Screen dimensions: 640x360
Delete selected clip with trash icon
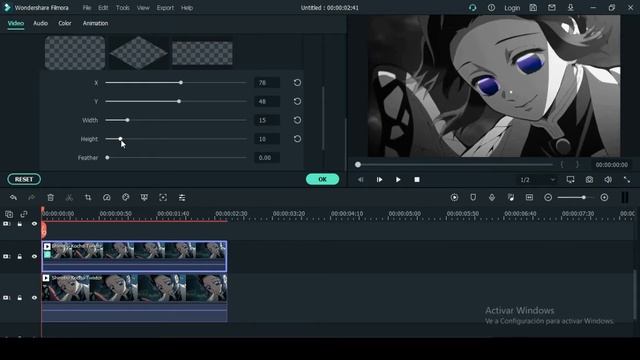[51, 198]
